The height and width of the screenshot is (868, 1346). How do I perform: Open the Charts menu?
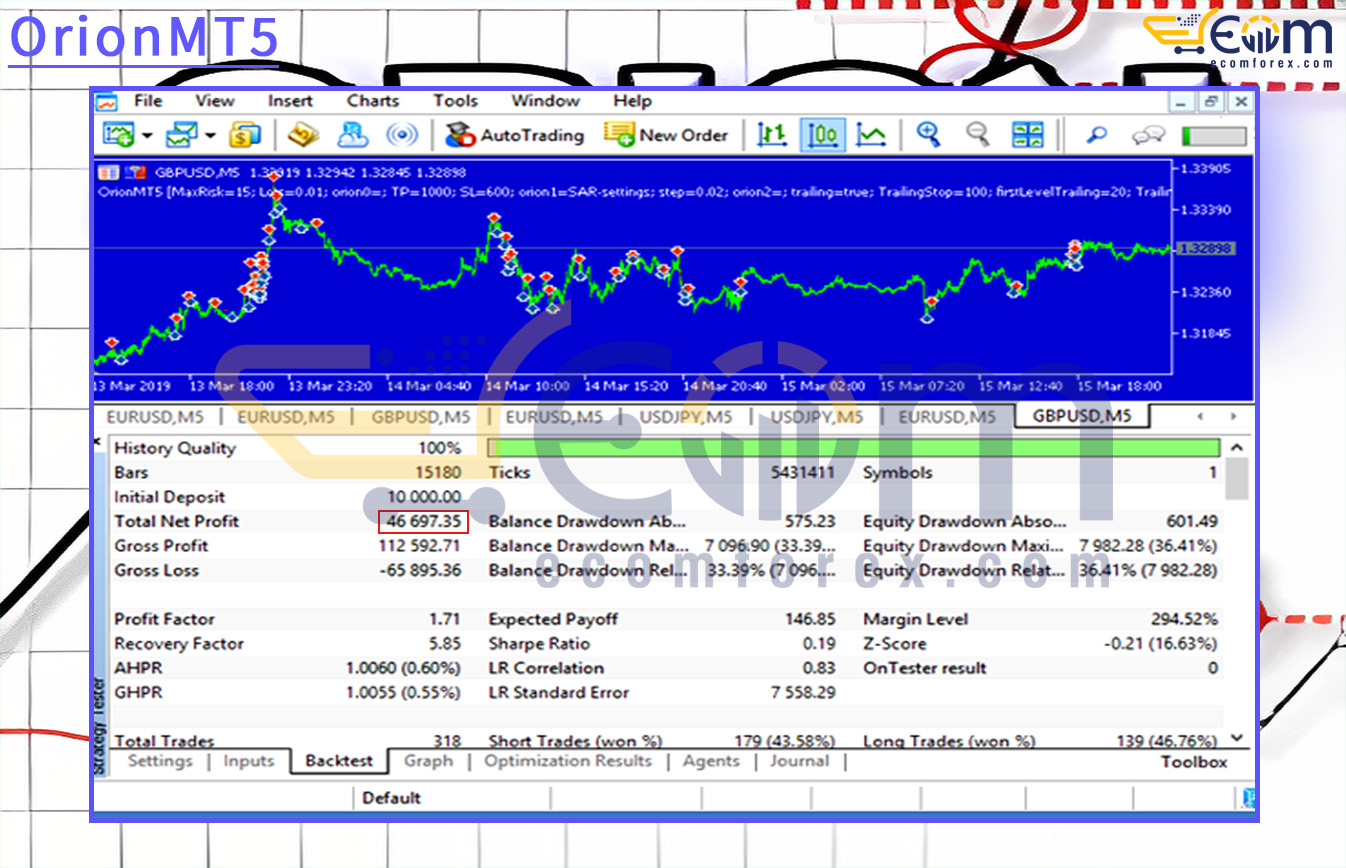(373, 101)
